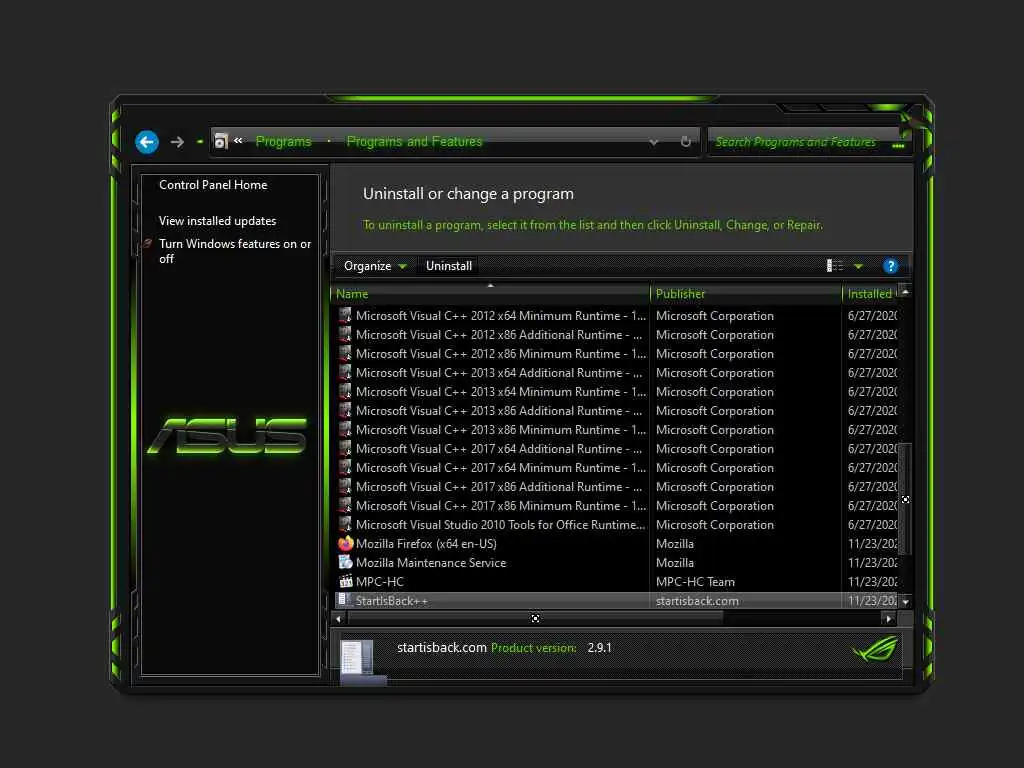Click the forward navigation arrow
Image resolution: width=1024 pixels, height=768 pixels.
(x=177, y=142)
